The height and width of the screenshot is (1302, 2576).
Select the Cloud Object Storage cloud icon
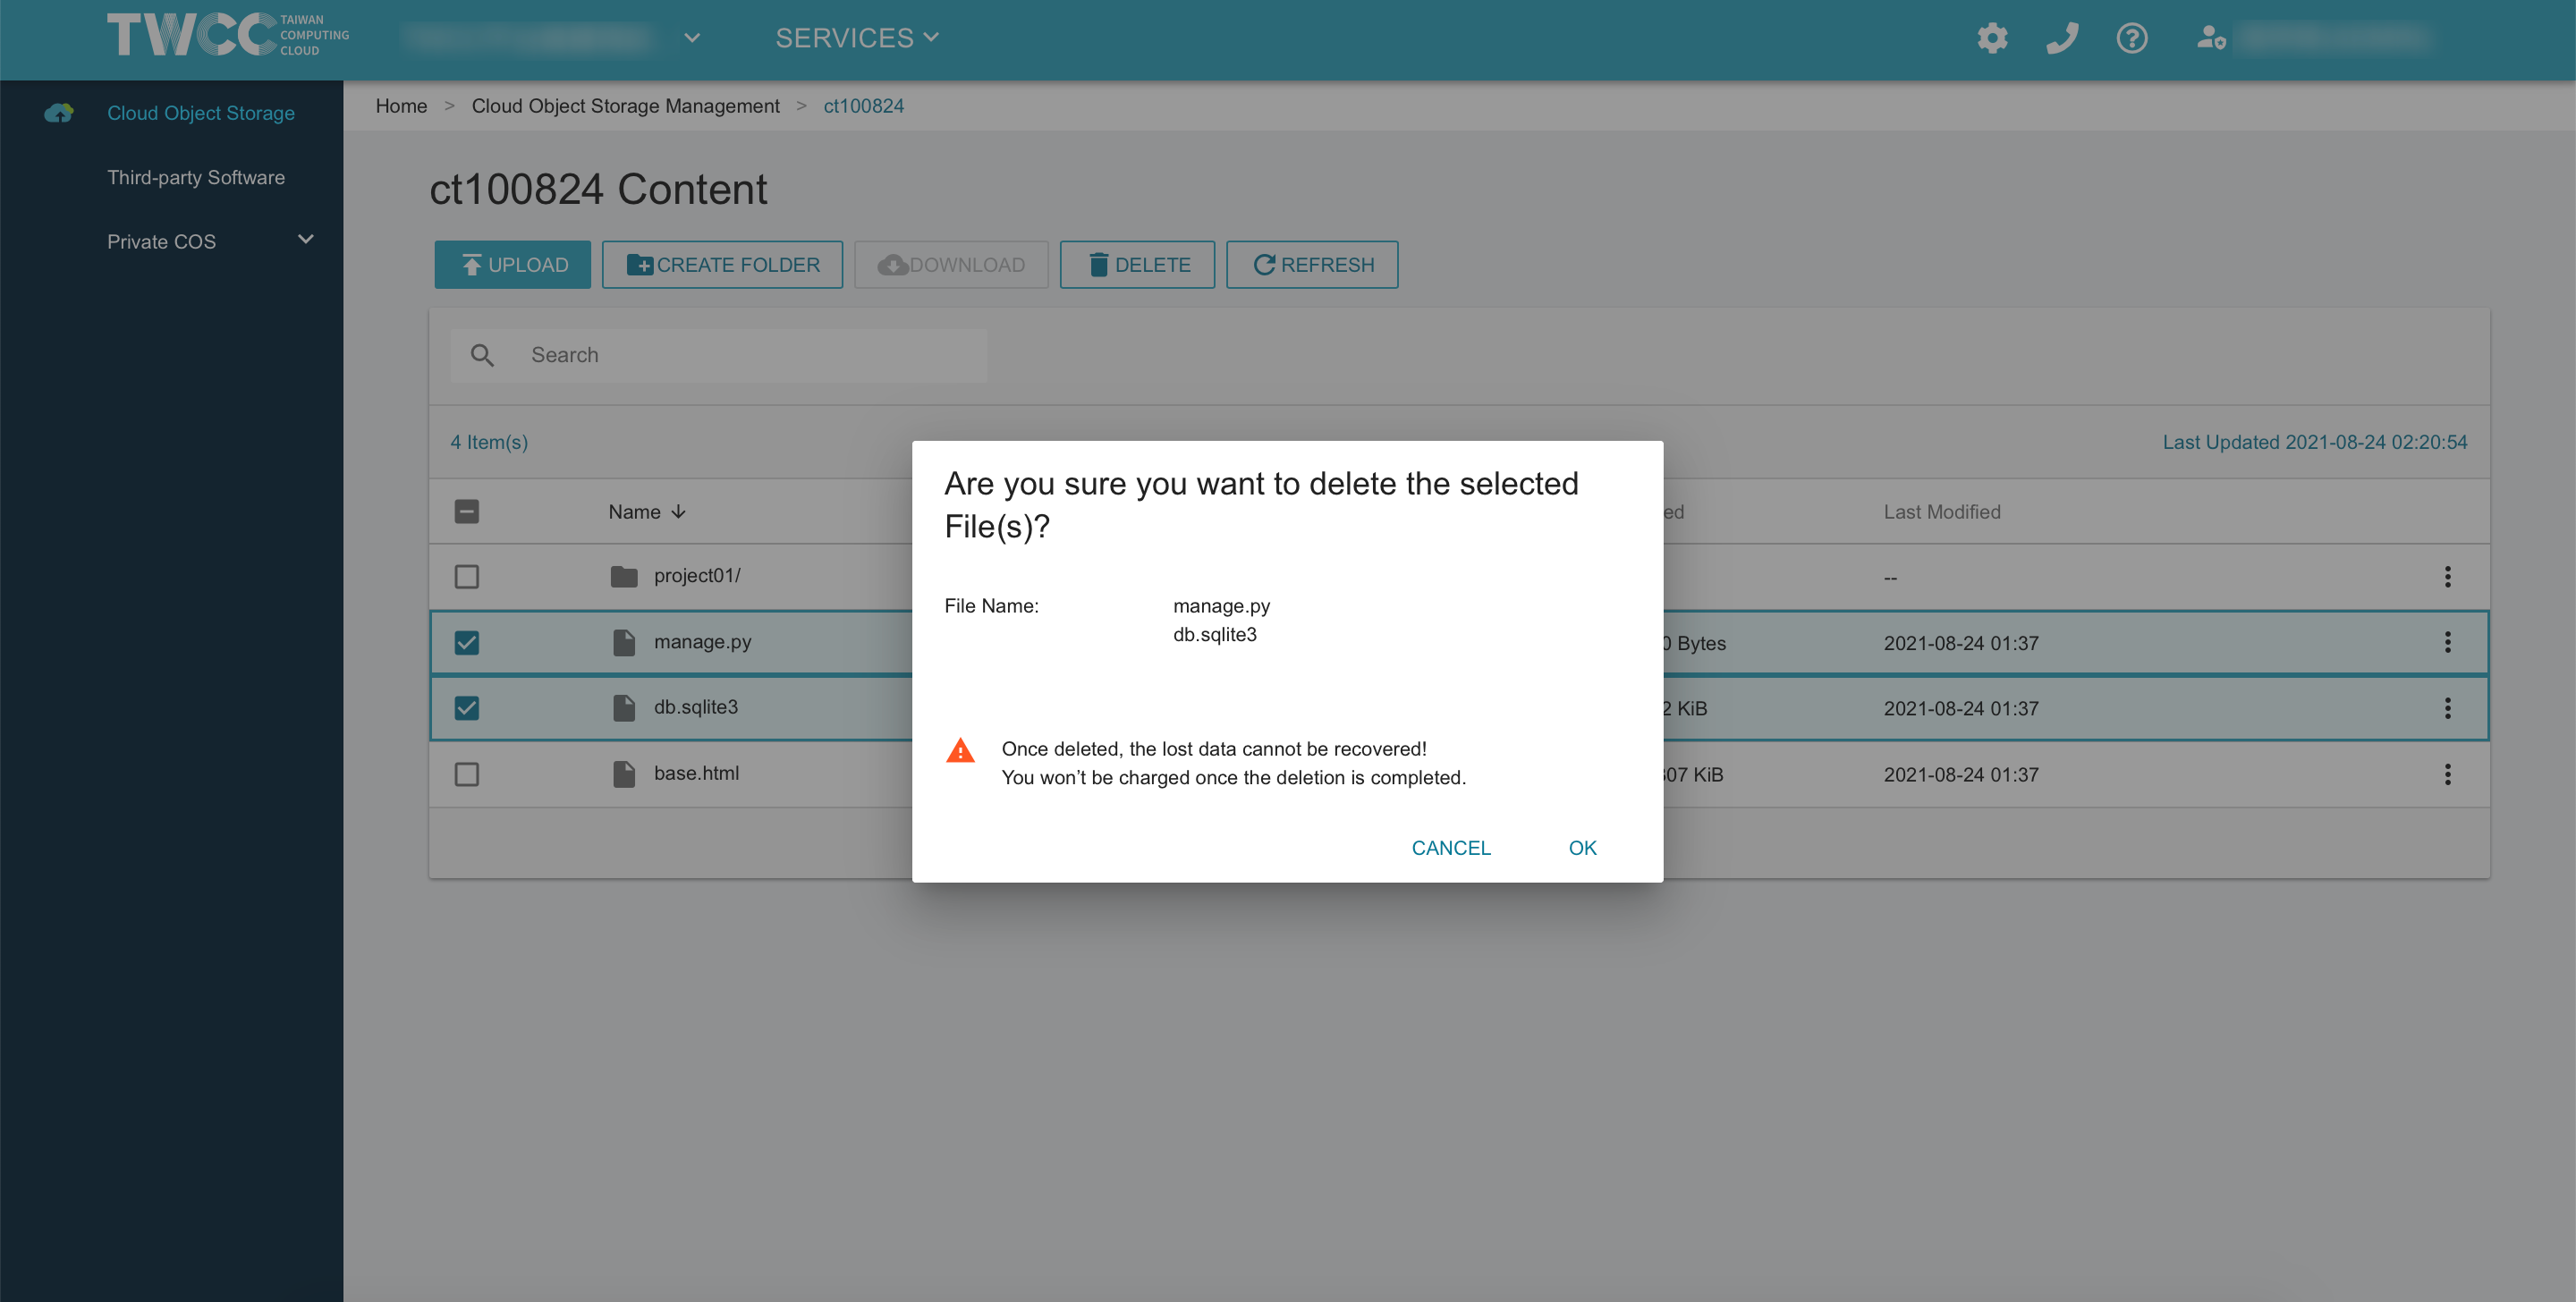[x=59, y=113]
